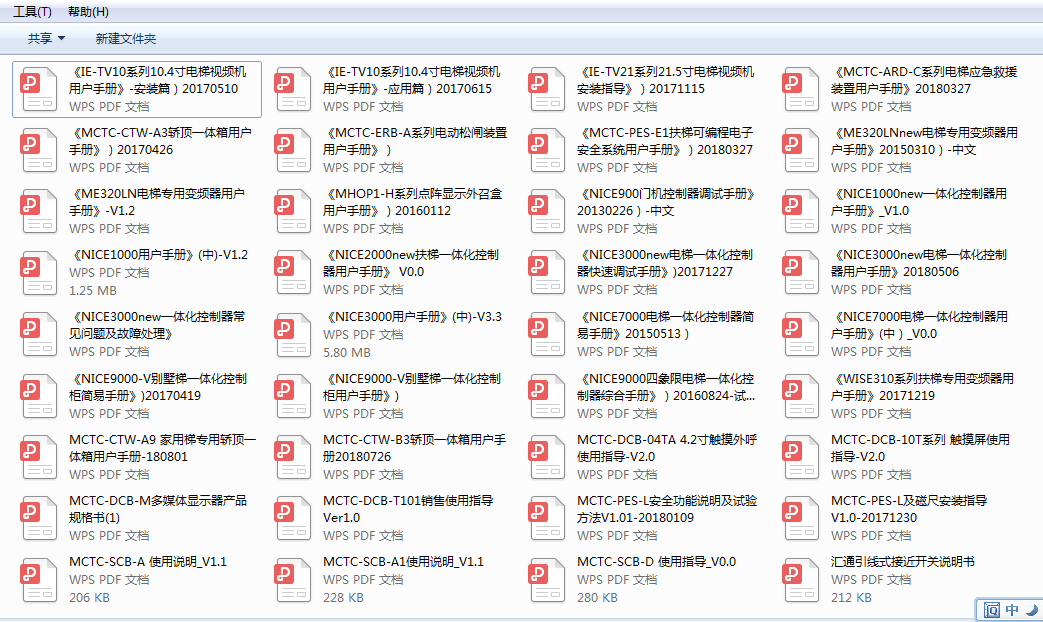Select PDF icon for IE-TV21 21.5寸 安装指导

(547, 89)
